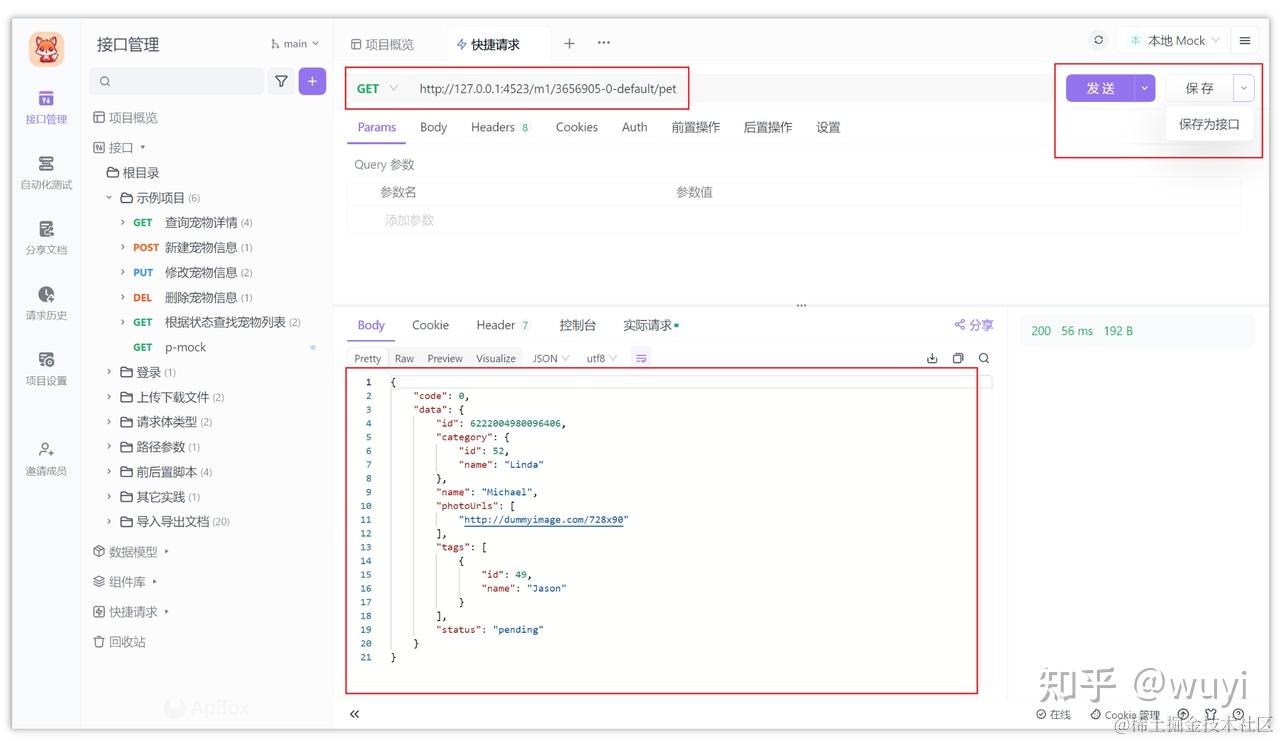The width and height of the screenshot is (1280, 741).
Task: Open the hamburger menu in top-right corner
Action: (1244, 40)
